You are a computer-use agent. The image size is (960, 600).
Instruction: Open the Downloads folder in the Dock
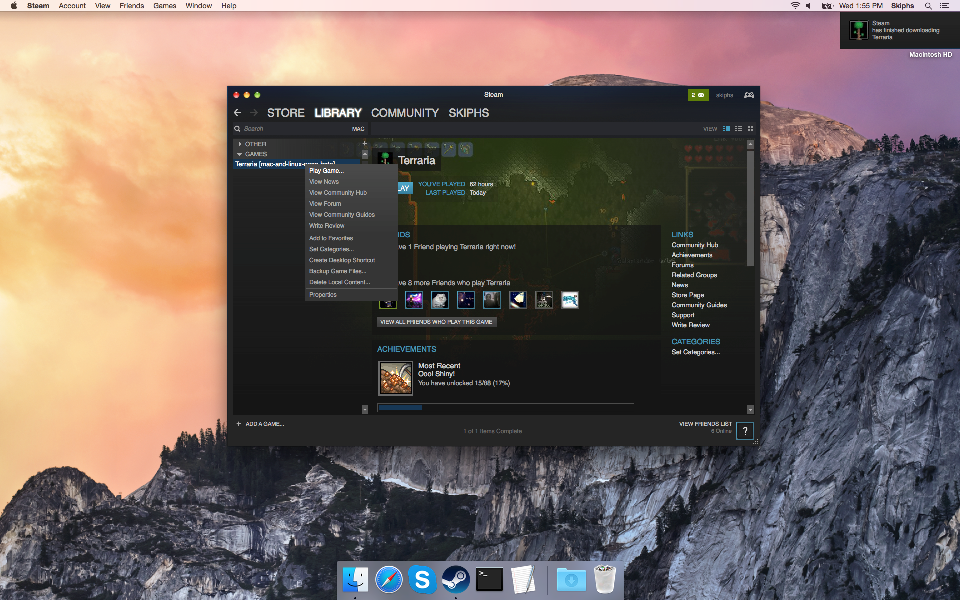(571, 579)
